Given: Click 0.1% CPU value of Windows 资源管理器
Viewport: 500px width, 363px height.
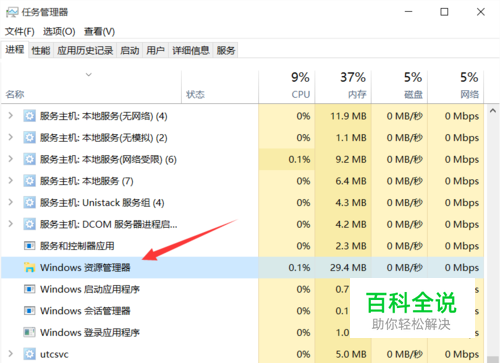Looking at the screenshot, I should point(299,268).
